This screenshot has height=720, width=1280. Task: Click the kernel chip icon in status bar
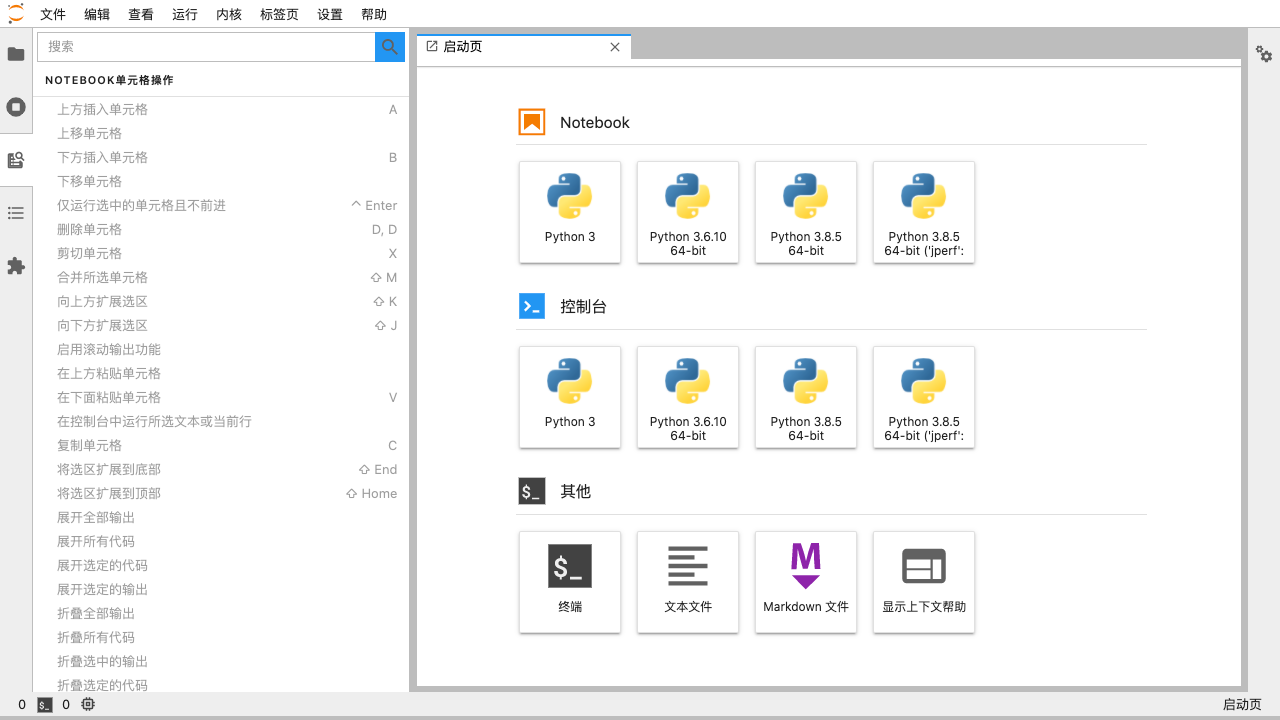point(87,704)
